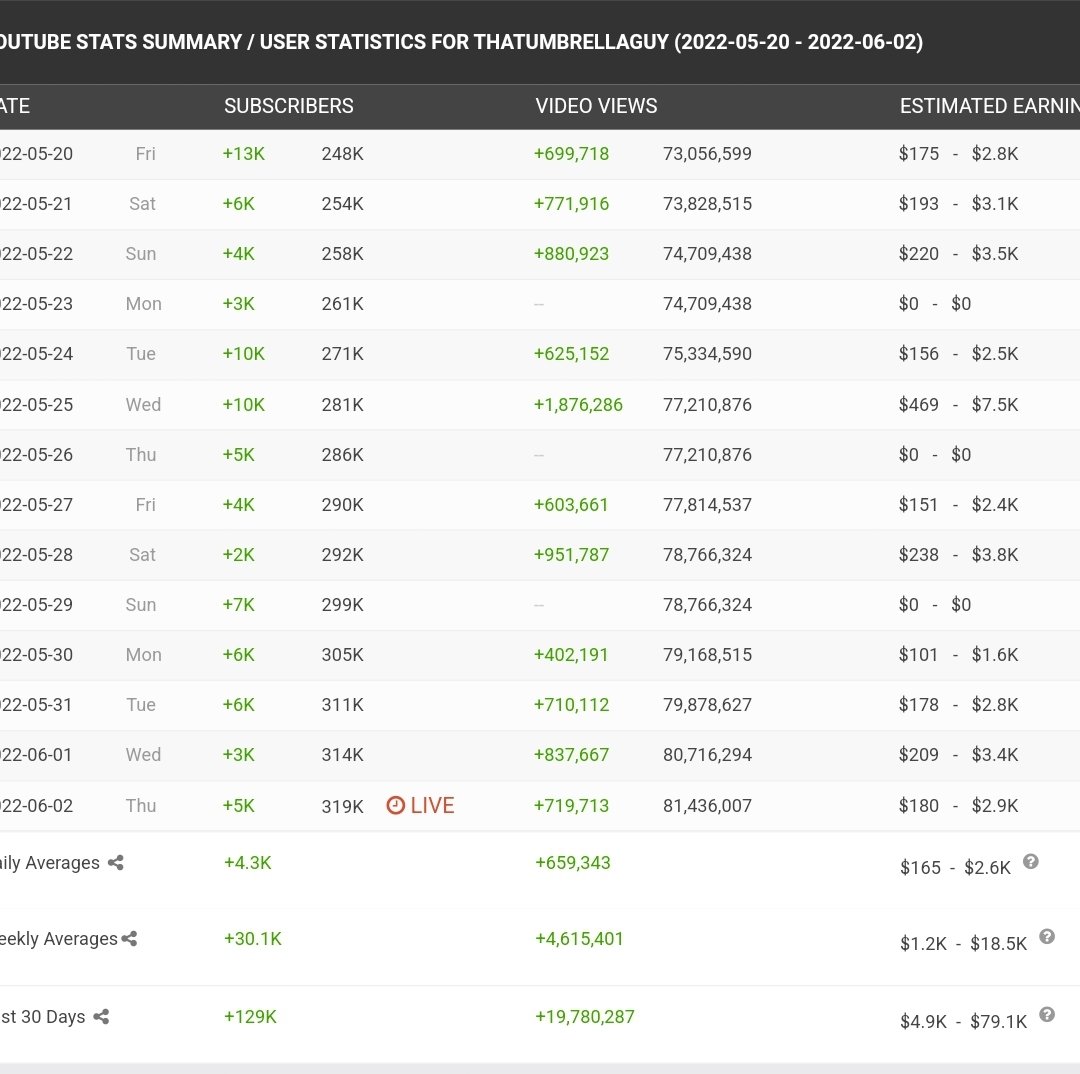Click 77,814,537 total views value
This screenshot has height=1074, width=1080.
pyautogui.click(x=707, y=504)
